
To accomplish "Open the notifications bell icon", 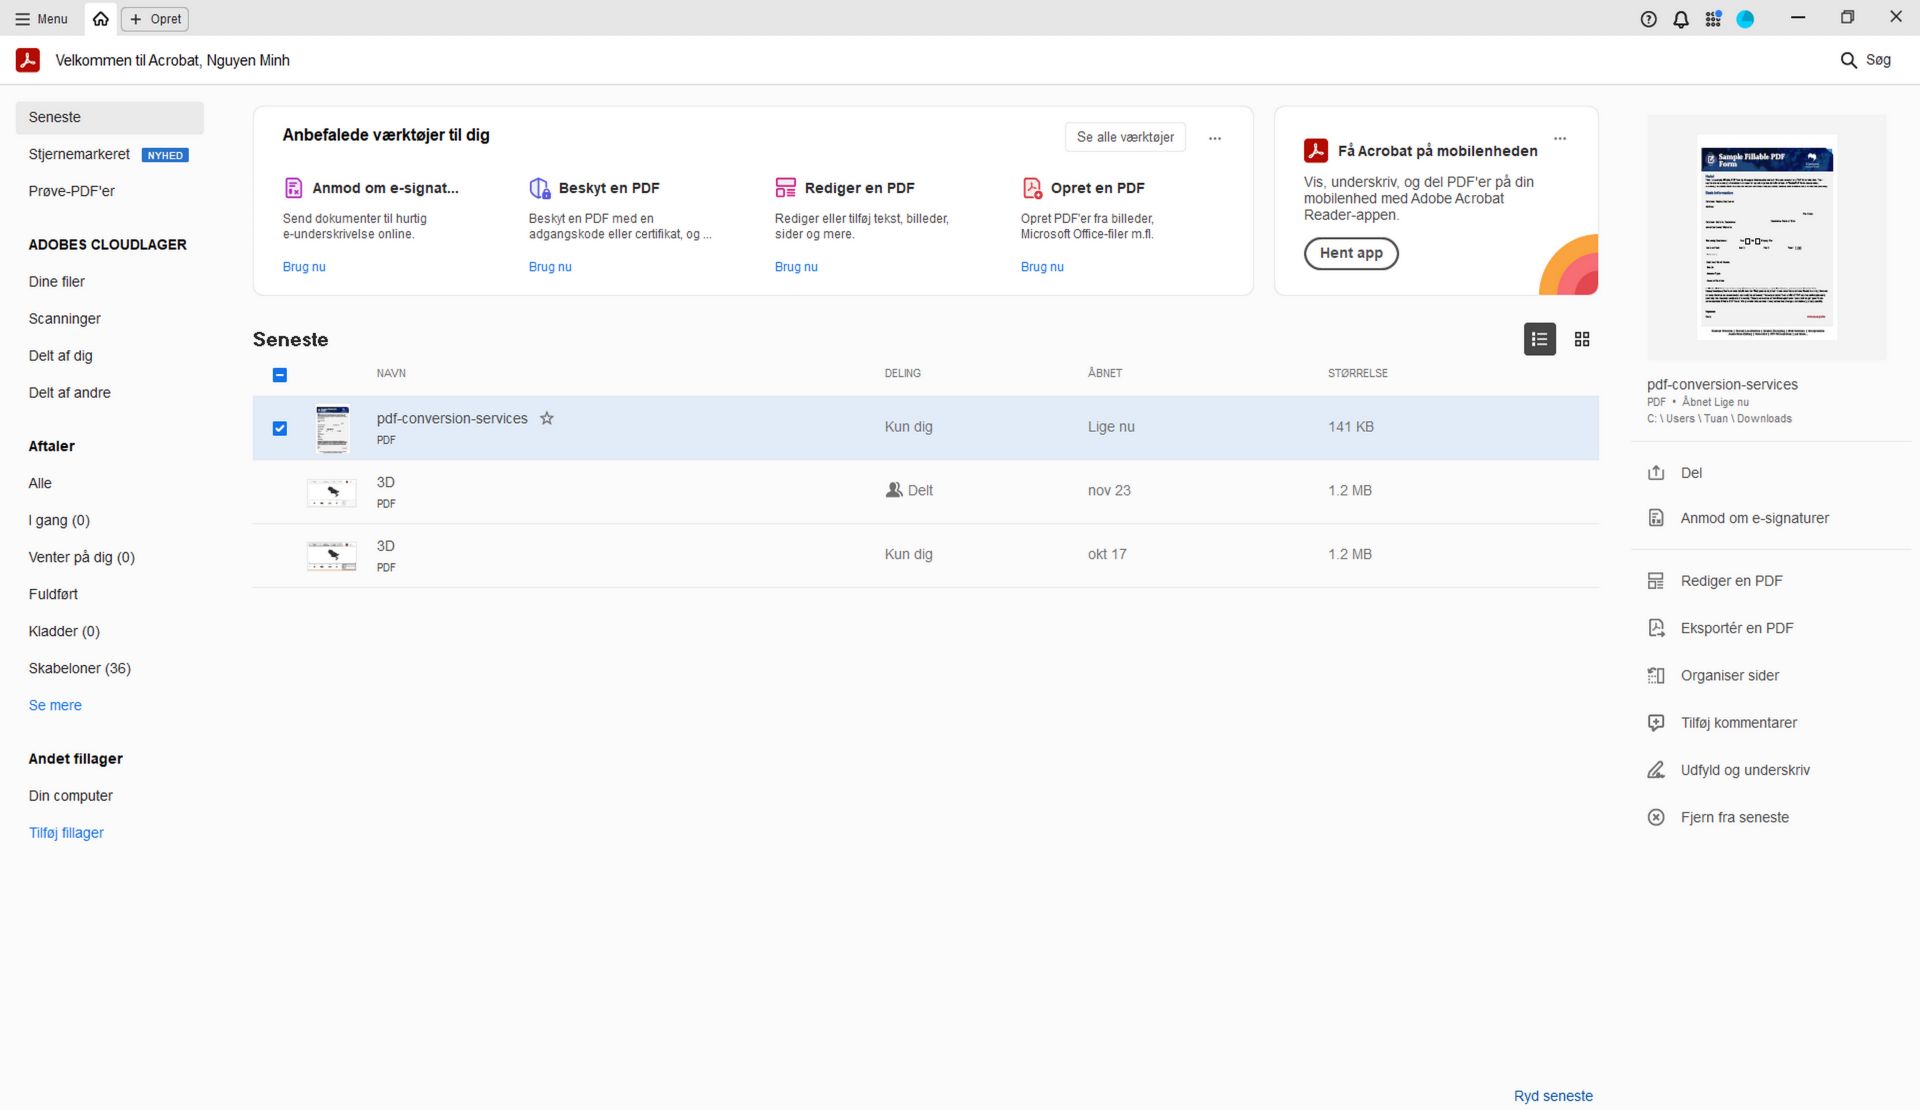I will click(1681, 19).
